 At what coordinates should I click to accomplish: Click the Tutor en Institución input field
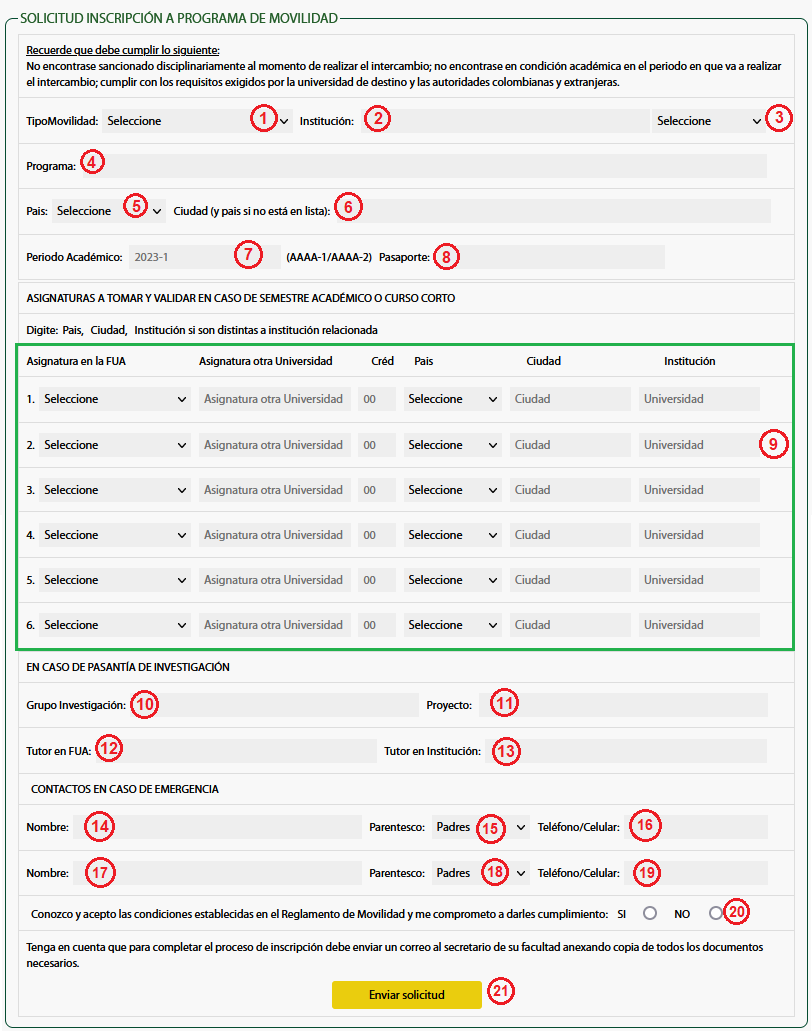point(626,751)
